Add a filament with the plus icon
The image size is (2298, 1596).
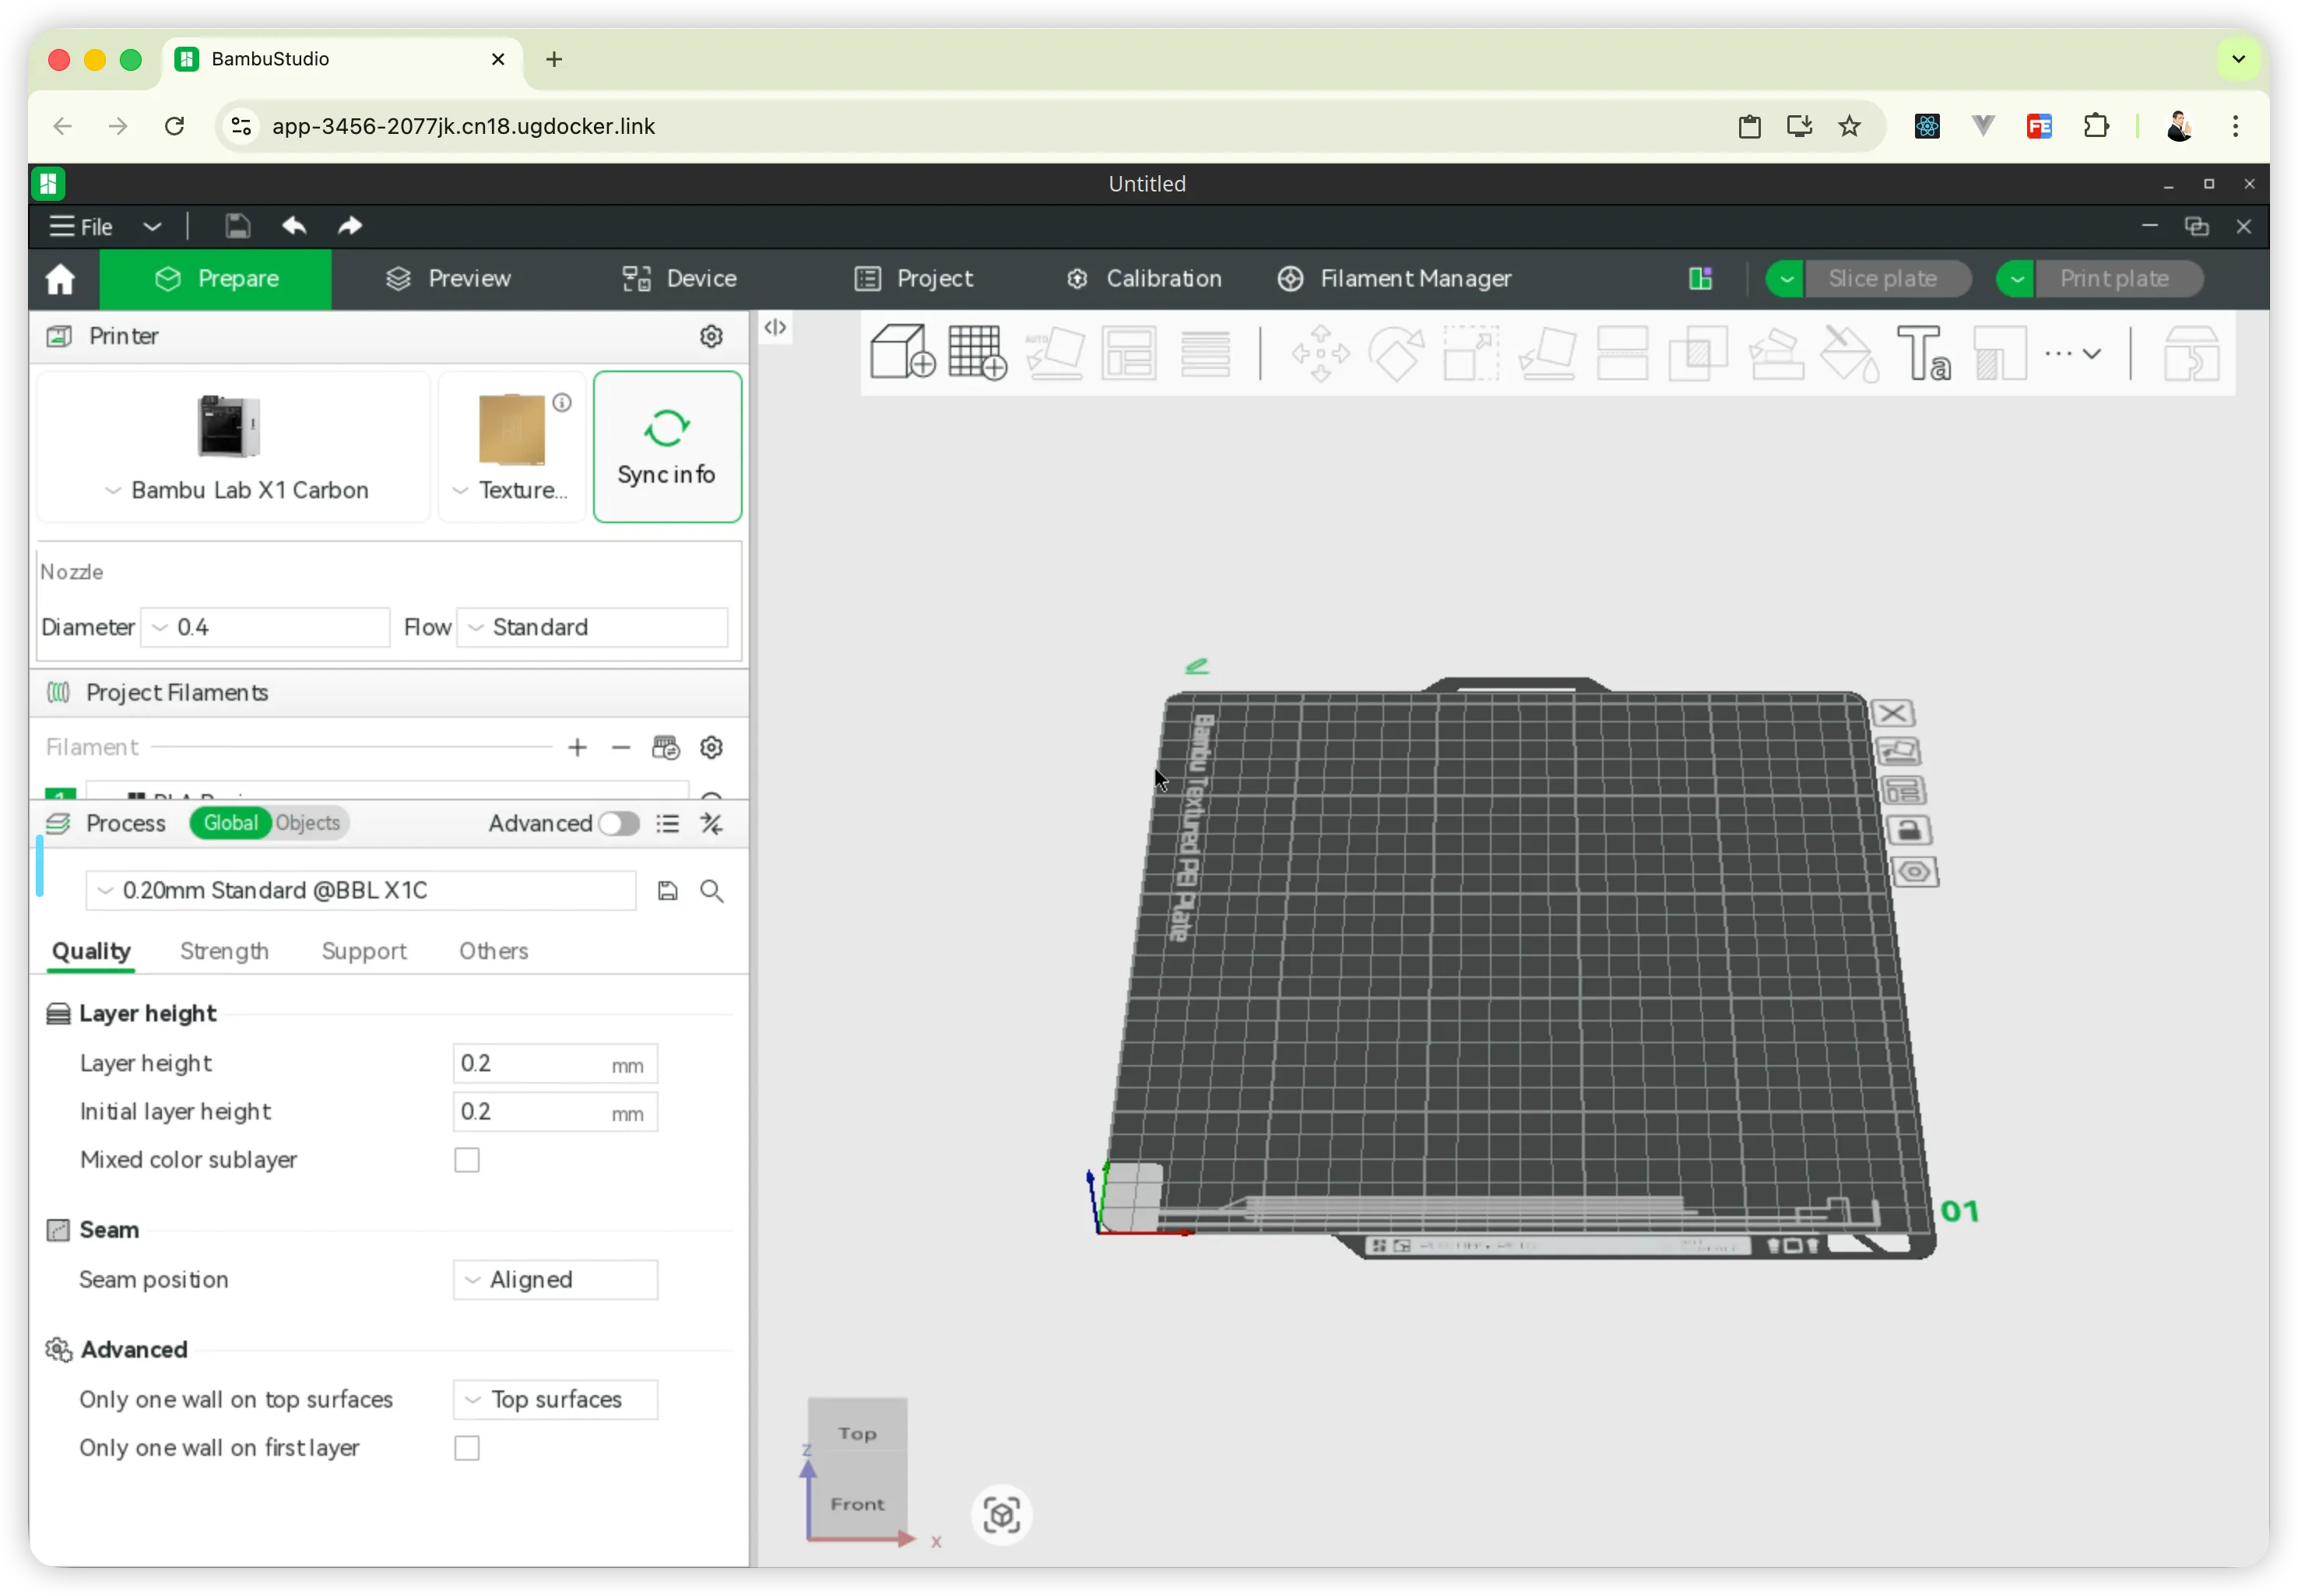pyautogui.click(x=577, y=747)
